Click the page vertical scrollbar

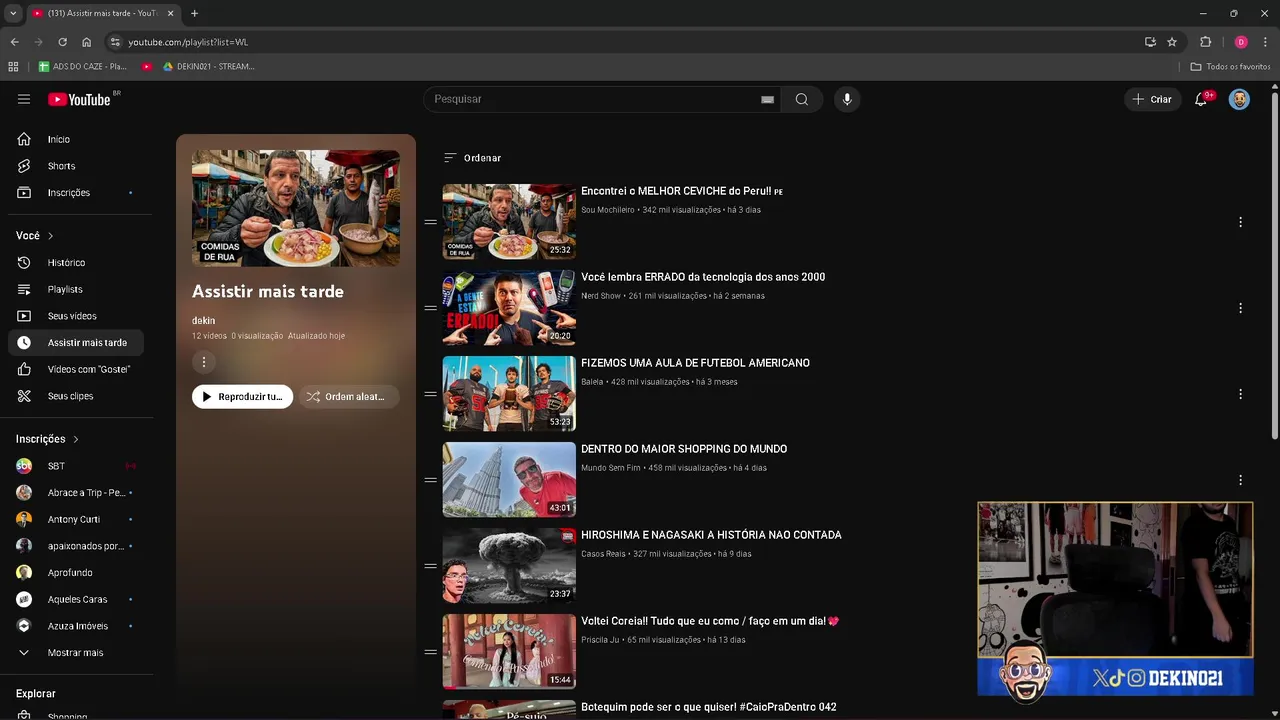click(x=1274, y=265)
